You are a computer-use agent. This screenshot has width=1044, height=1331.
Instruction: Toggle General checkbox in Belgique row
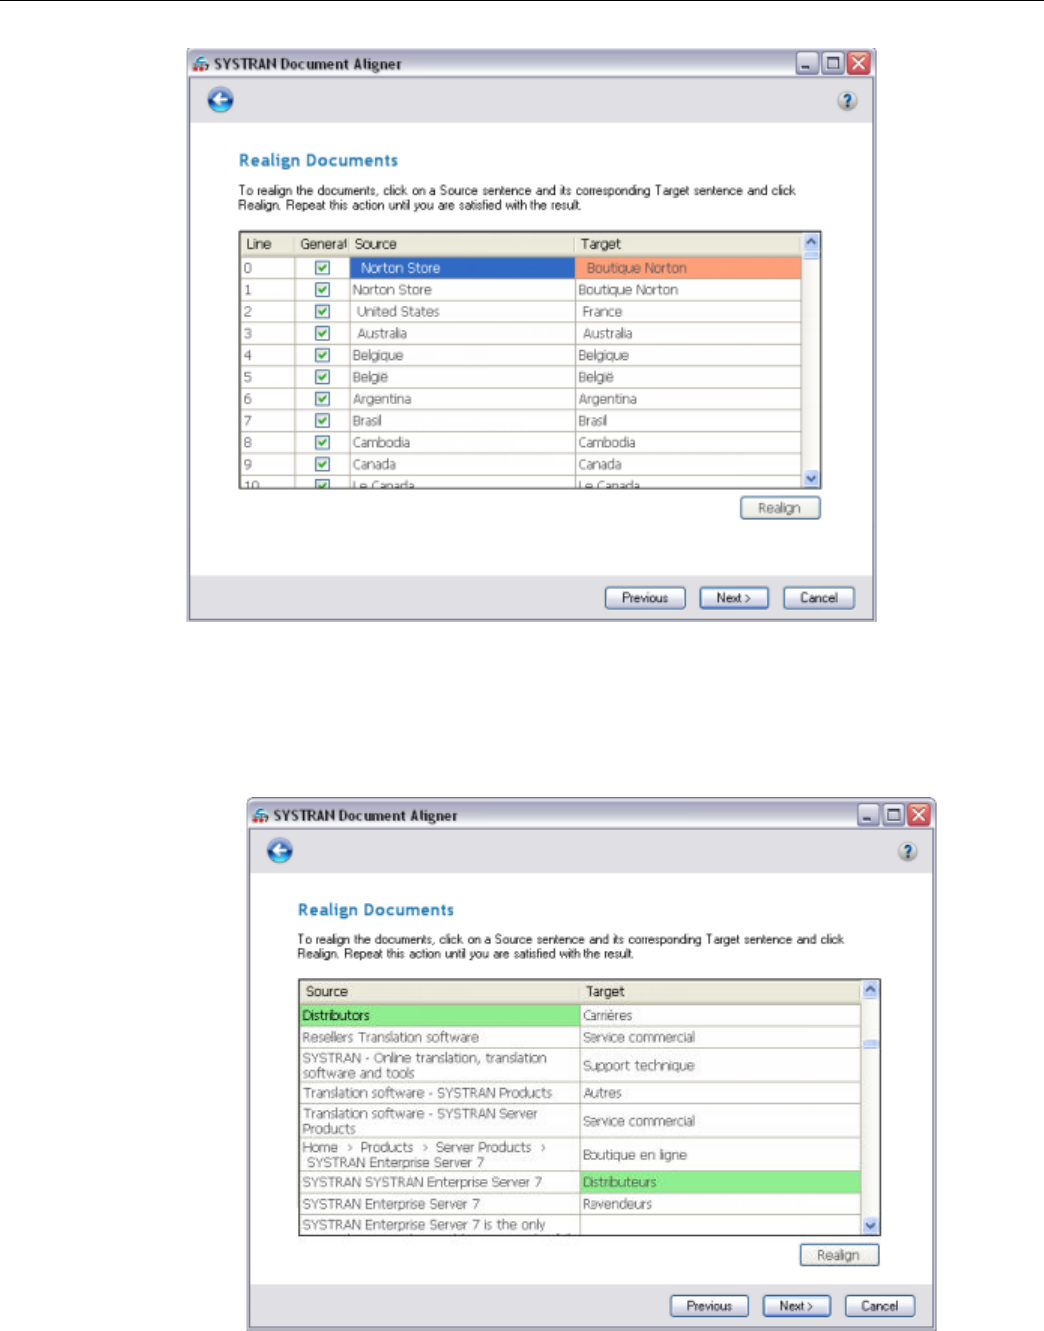[x=322, y=355]
